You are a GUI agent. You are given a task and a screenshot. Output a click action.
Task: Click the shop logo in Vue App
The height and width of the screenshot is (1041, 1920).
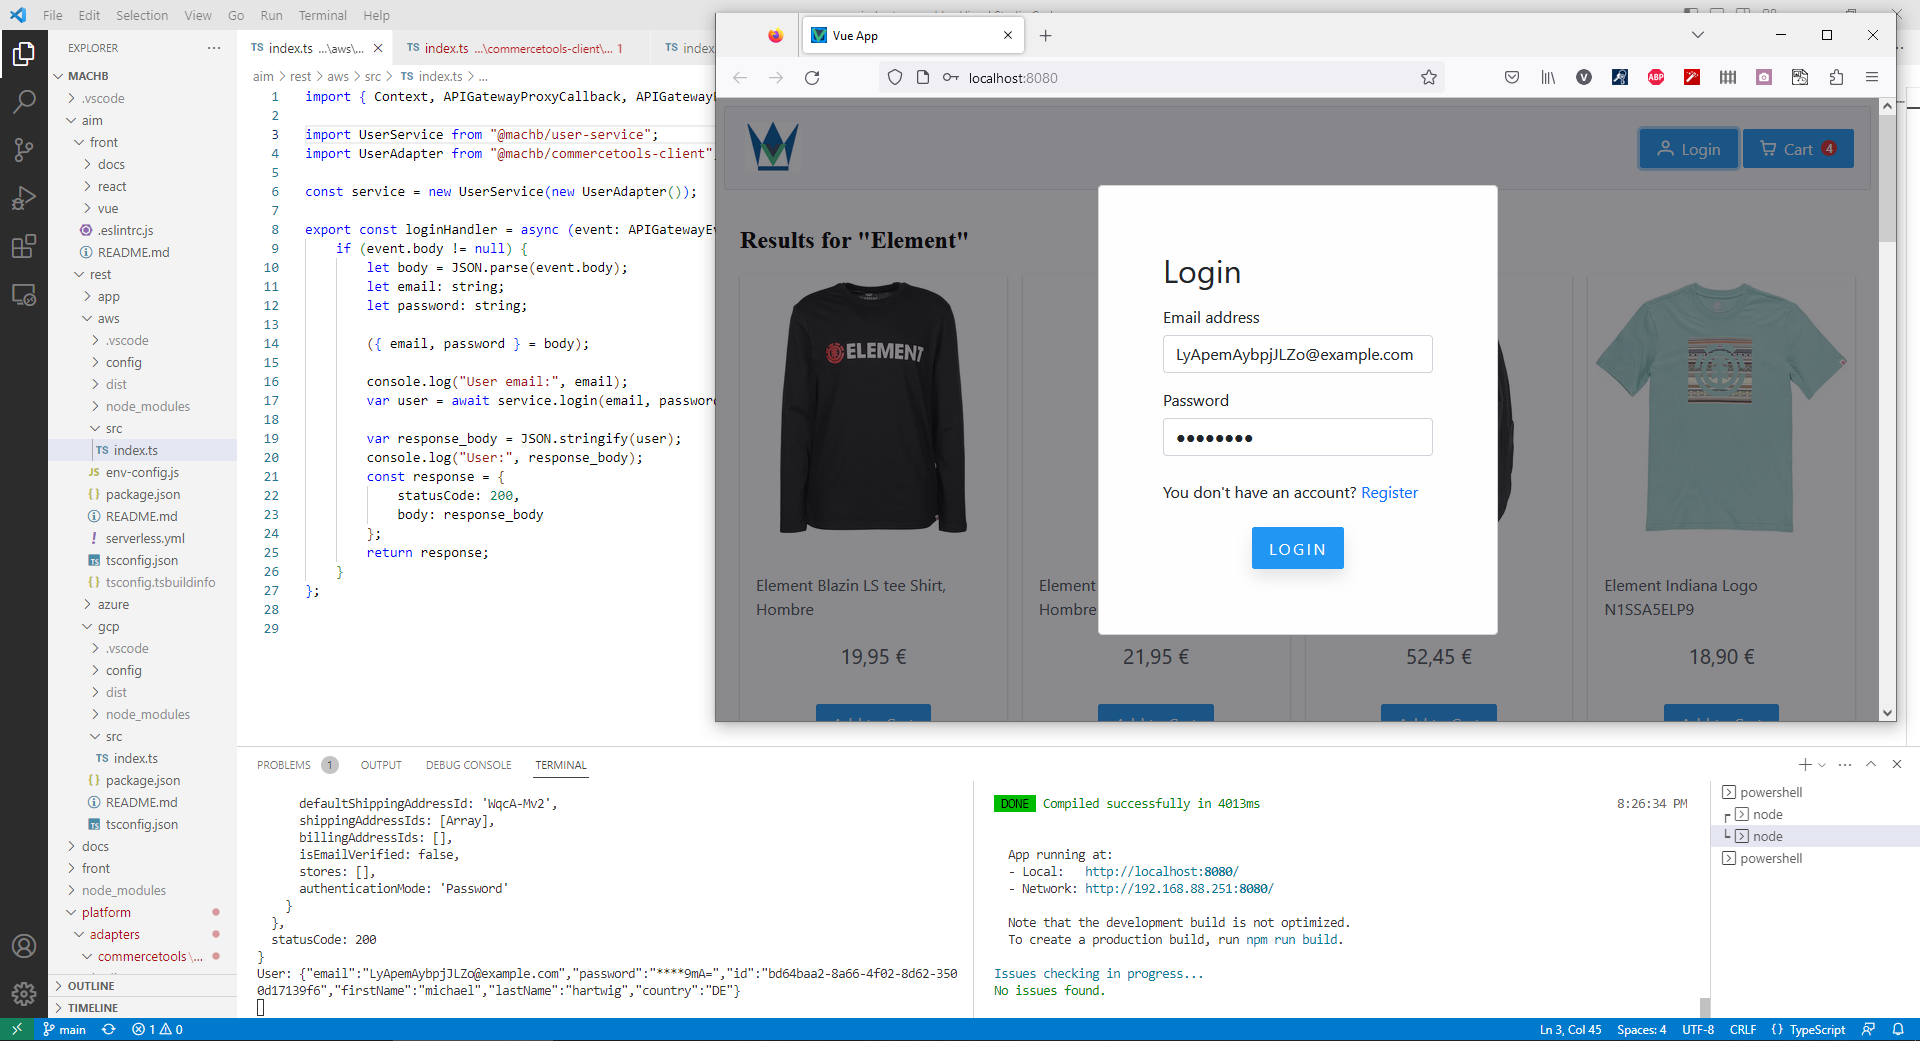[773, 147]
